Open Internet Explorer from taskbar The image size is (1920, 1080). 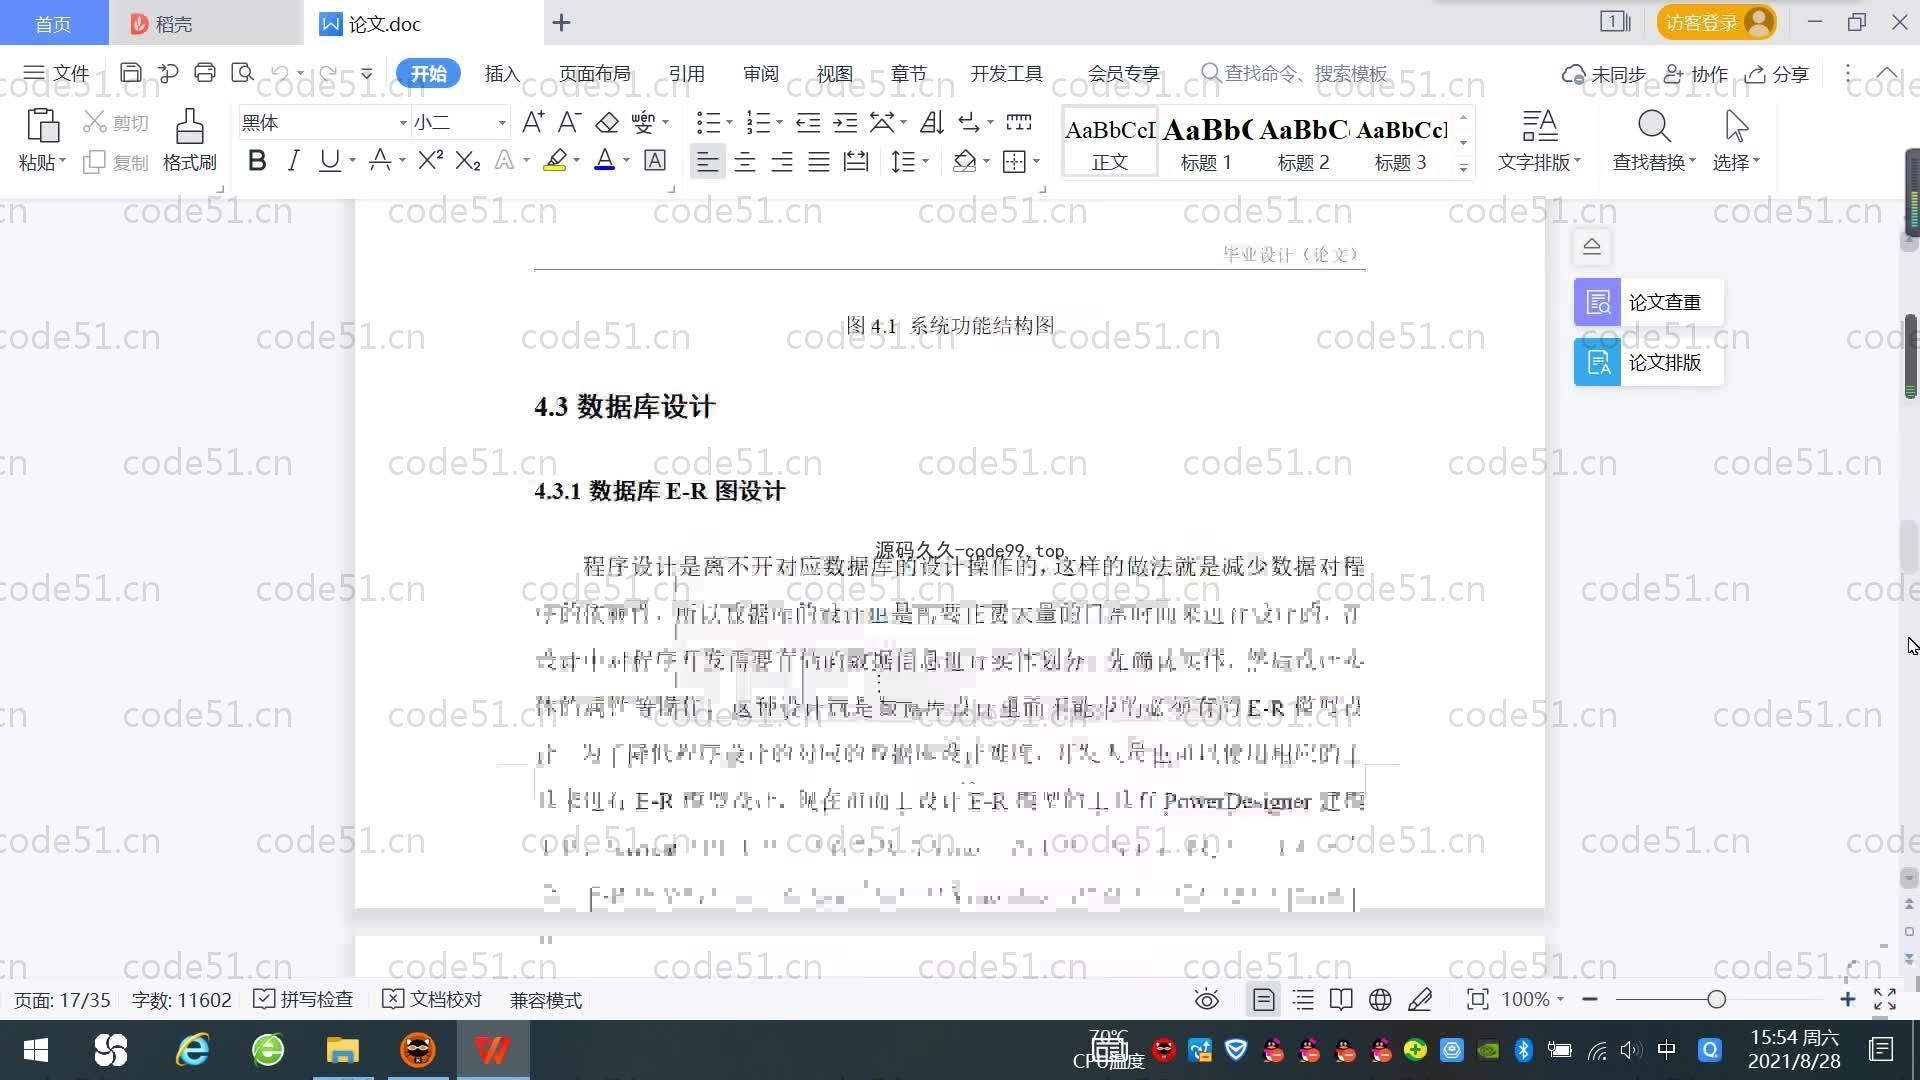point(192,1050)
